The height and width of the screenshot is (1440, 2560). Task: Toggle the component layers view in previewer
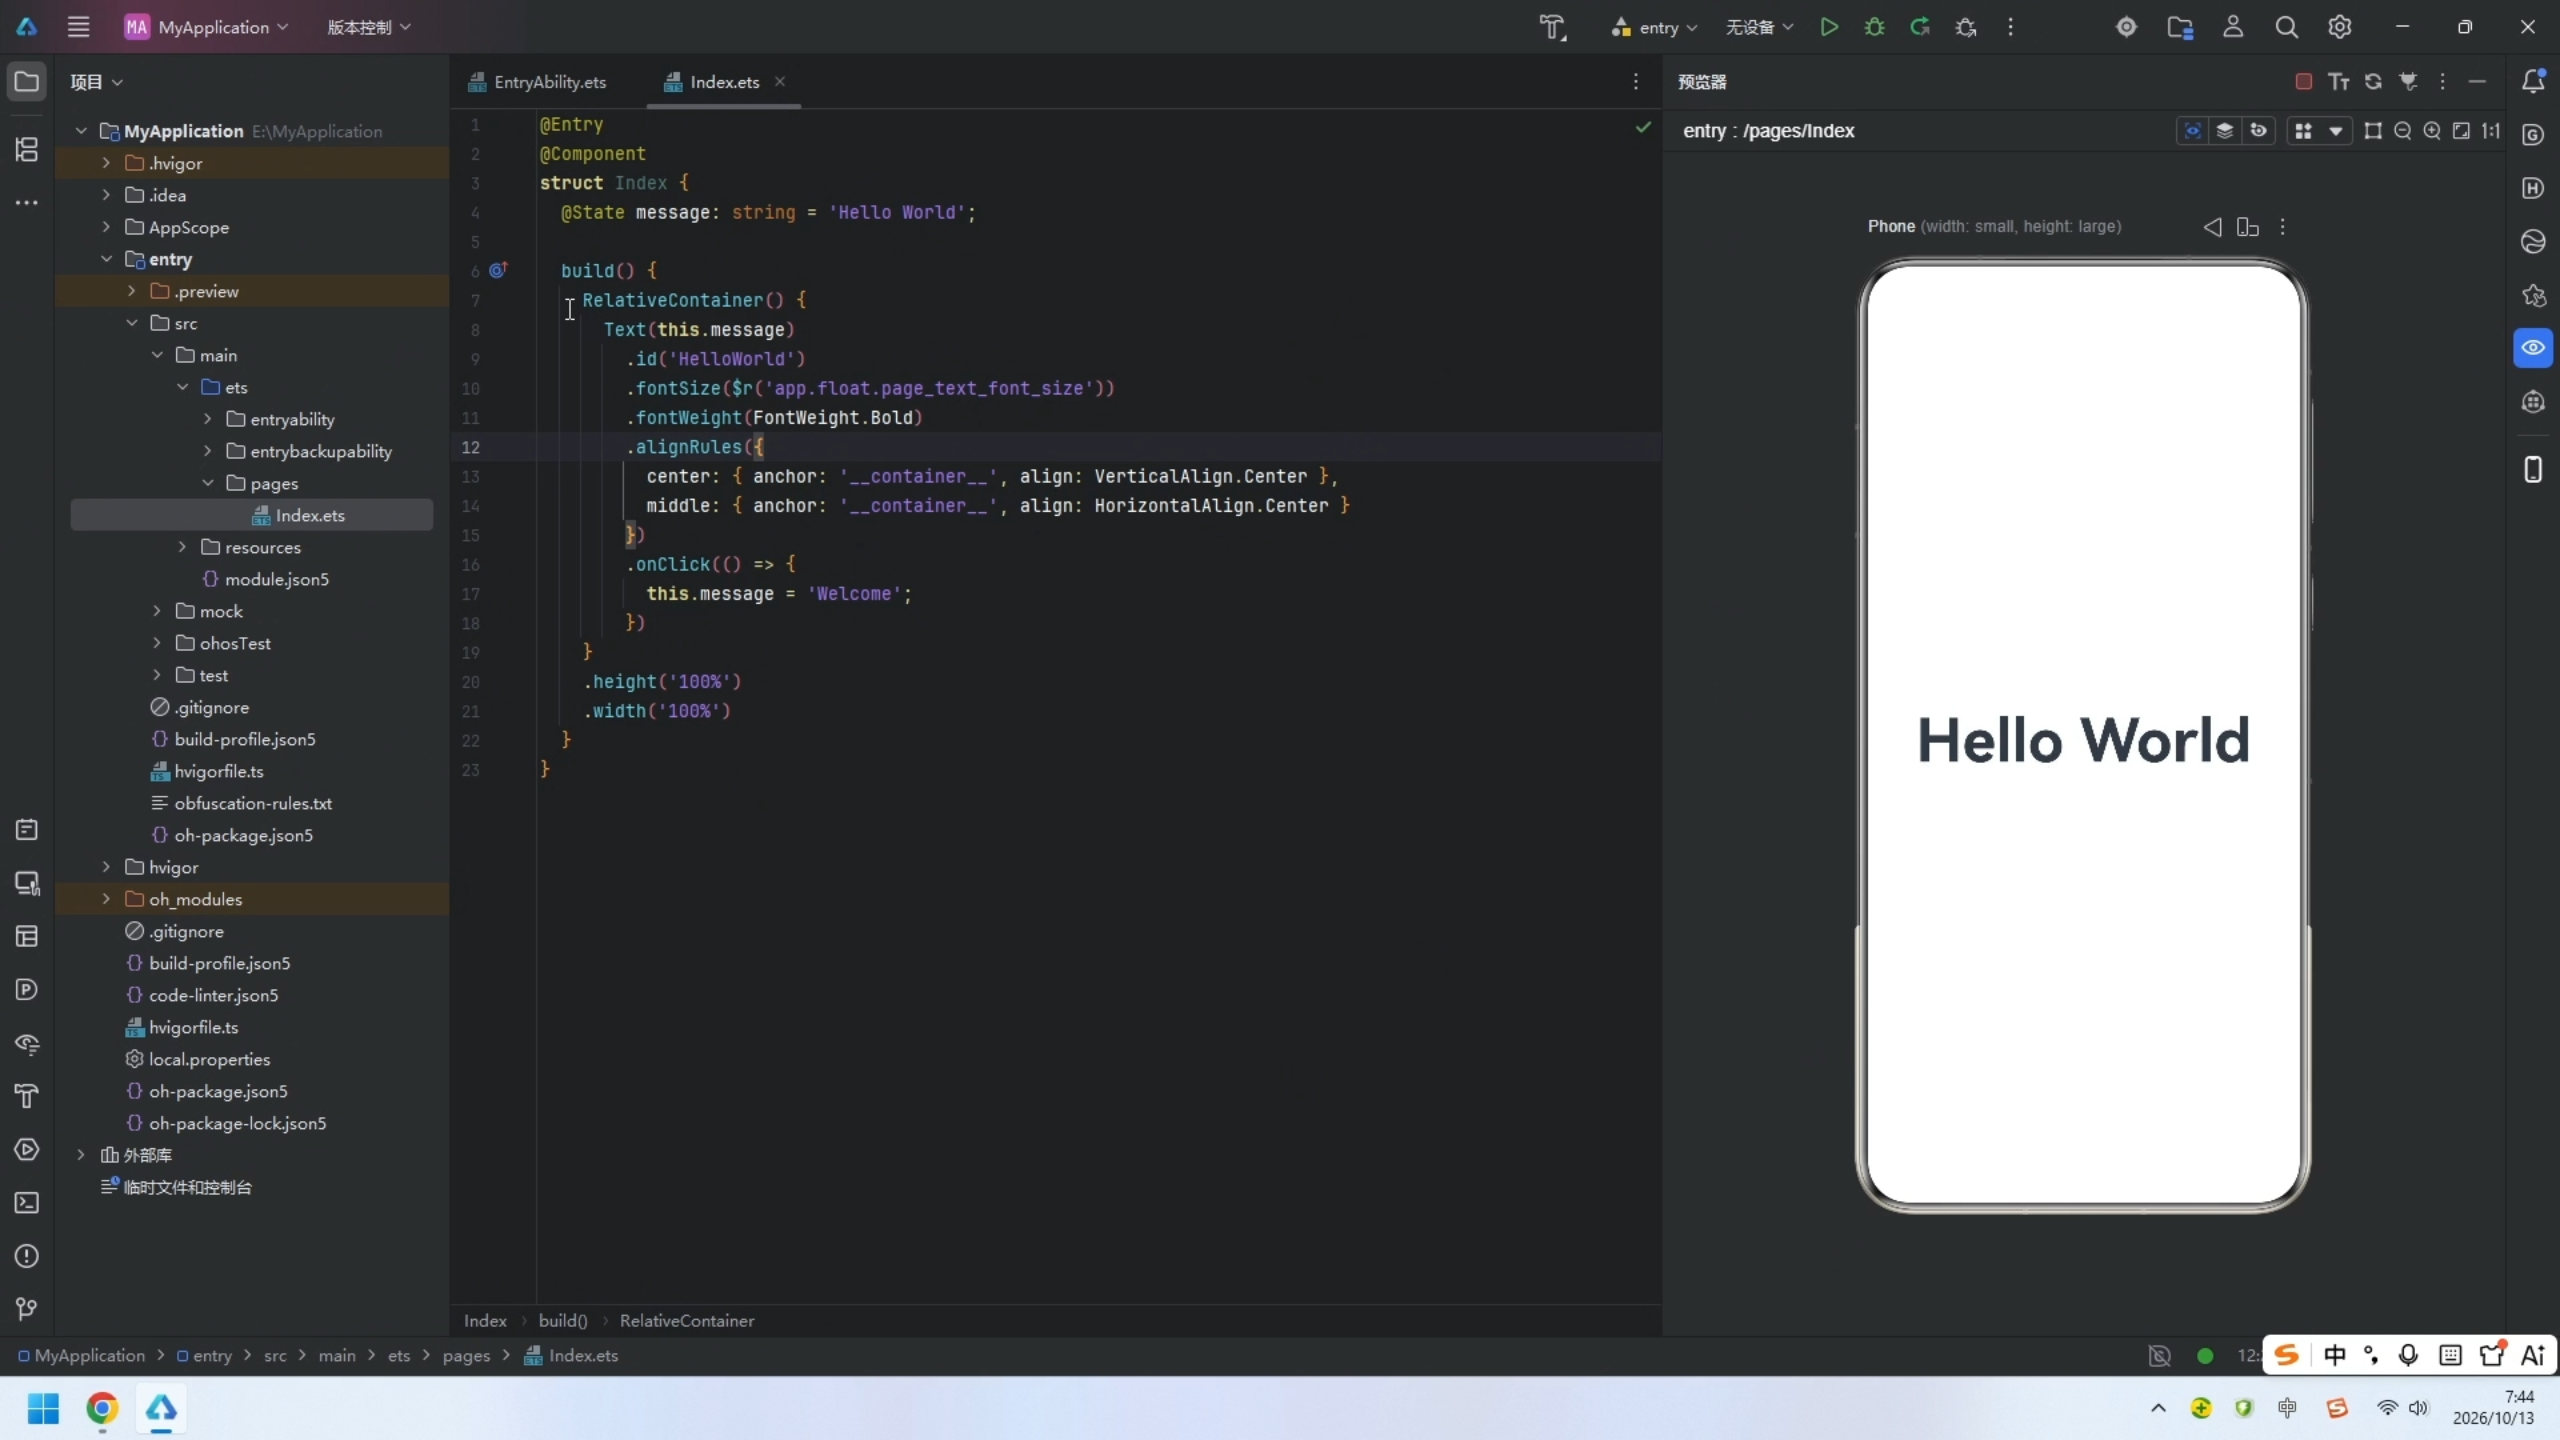(x=2225, y=131)
